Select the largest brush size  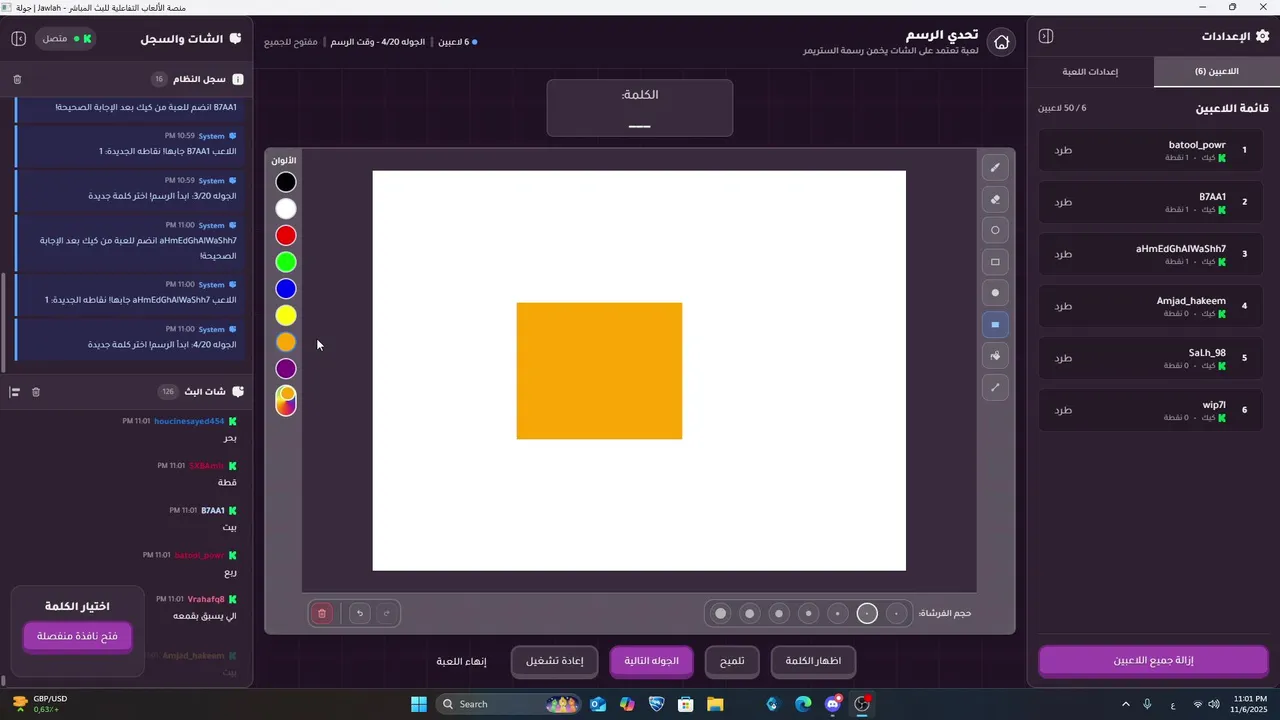(x=720, y=613)
